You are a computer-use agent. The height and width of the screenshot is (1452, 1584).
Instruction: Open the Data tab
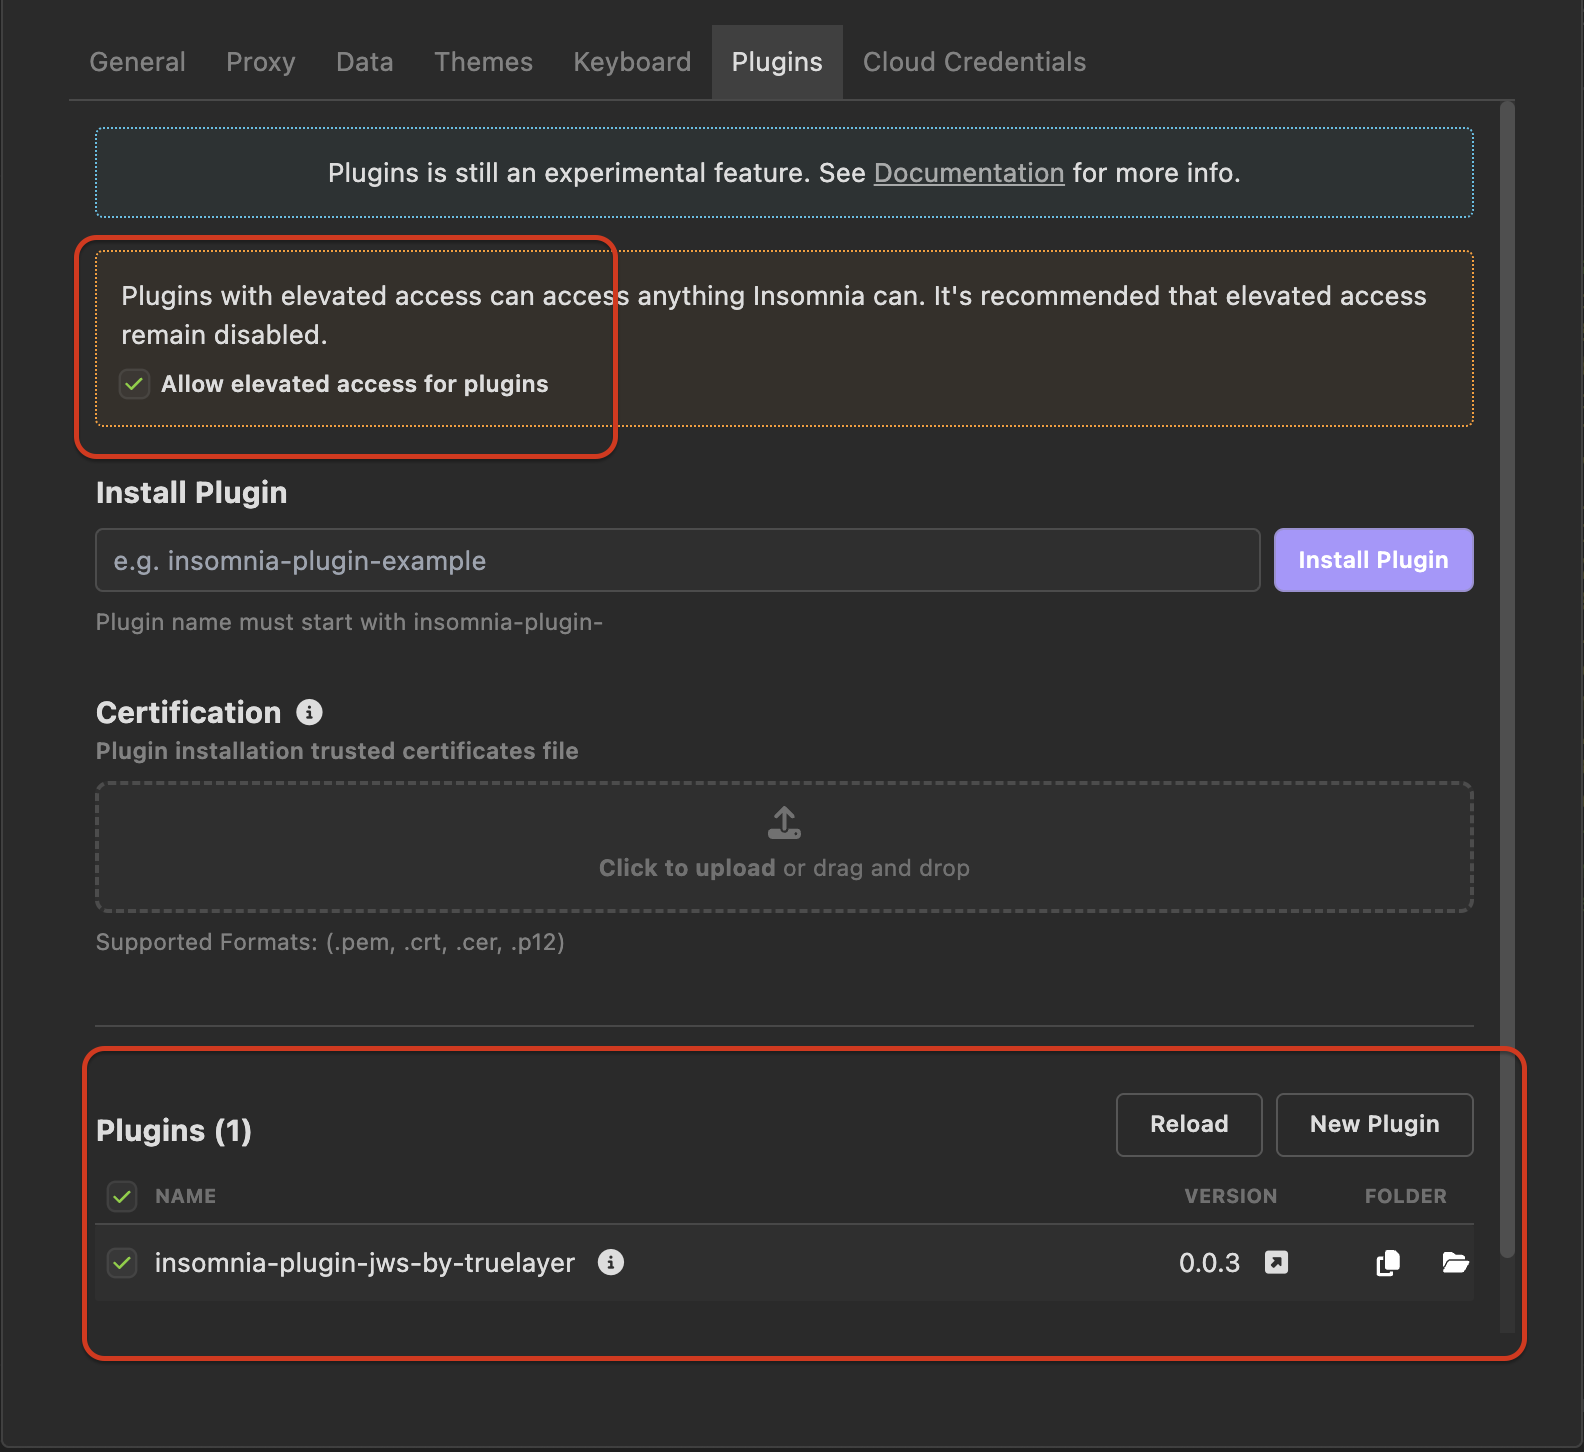[x=364, y=62]
